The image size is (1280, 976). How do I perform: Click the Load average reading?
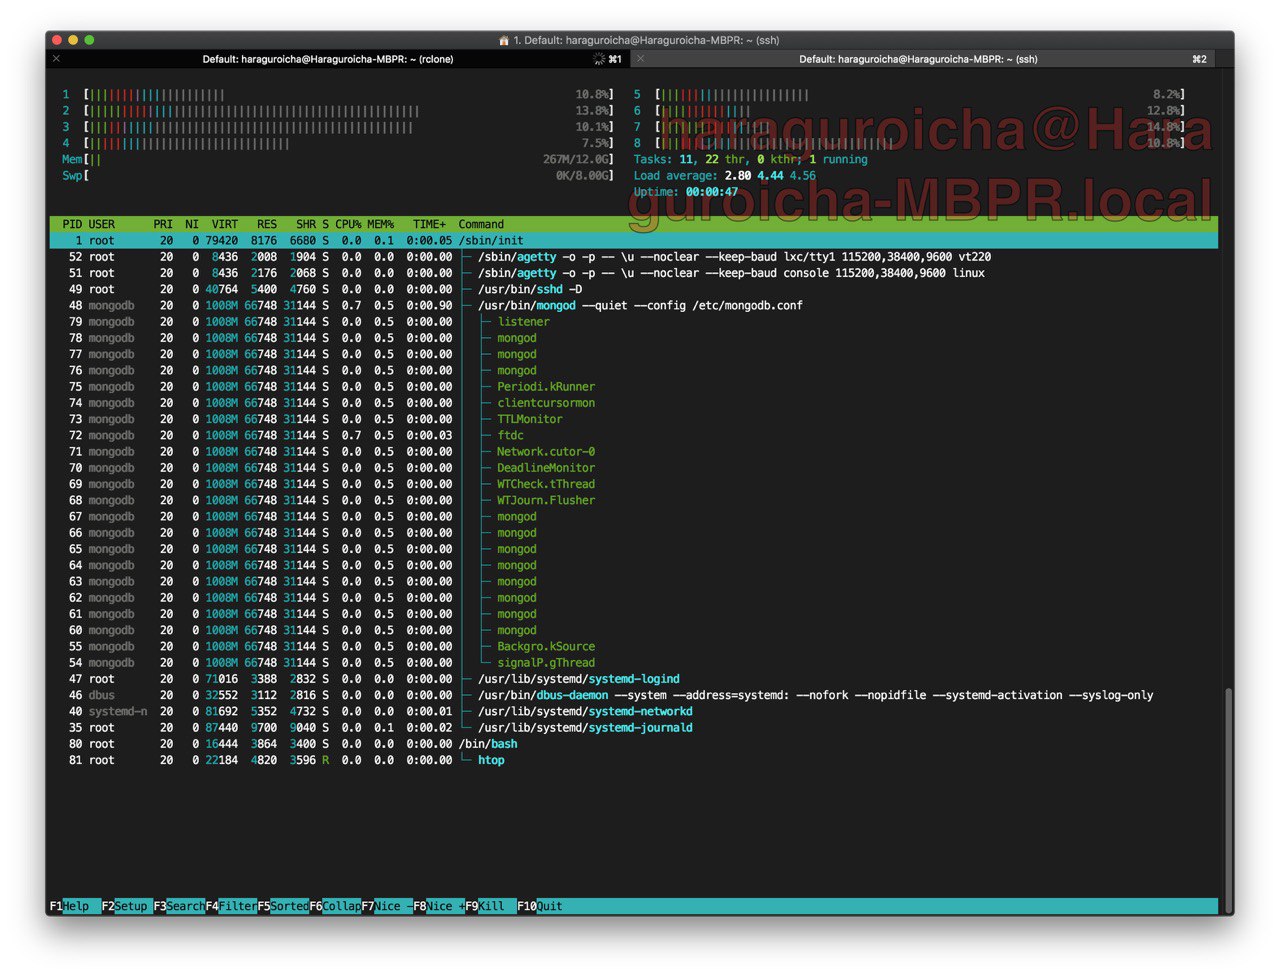[x=725, y=176]
